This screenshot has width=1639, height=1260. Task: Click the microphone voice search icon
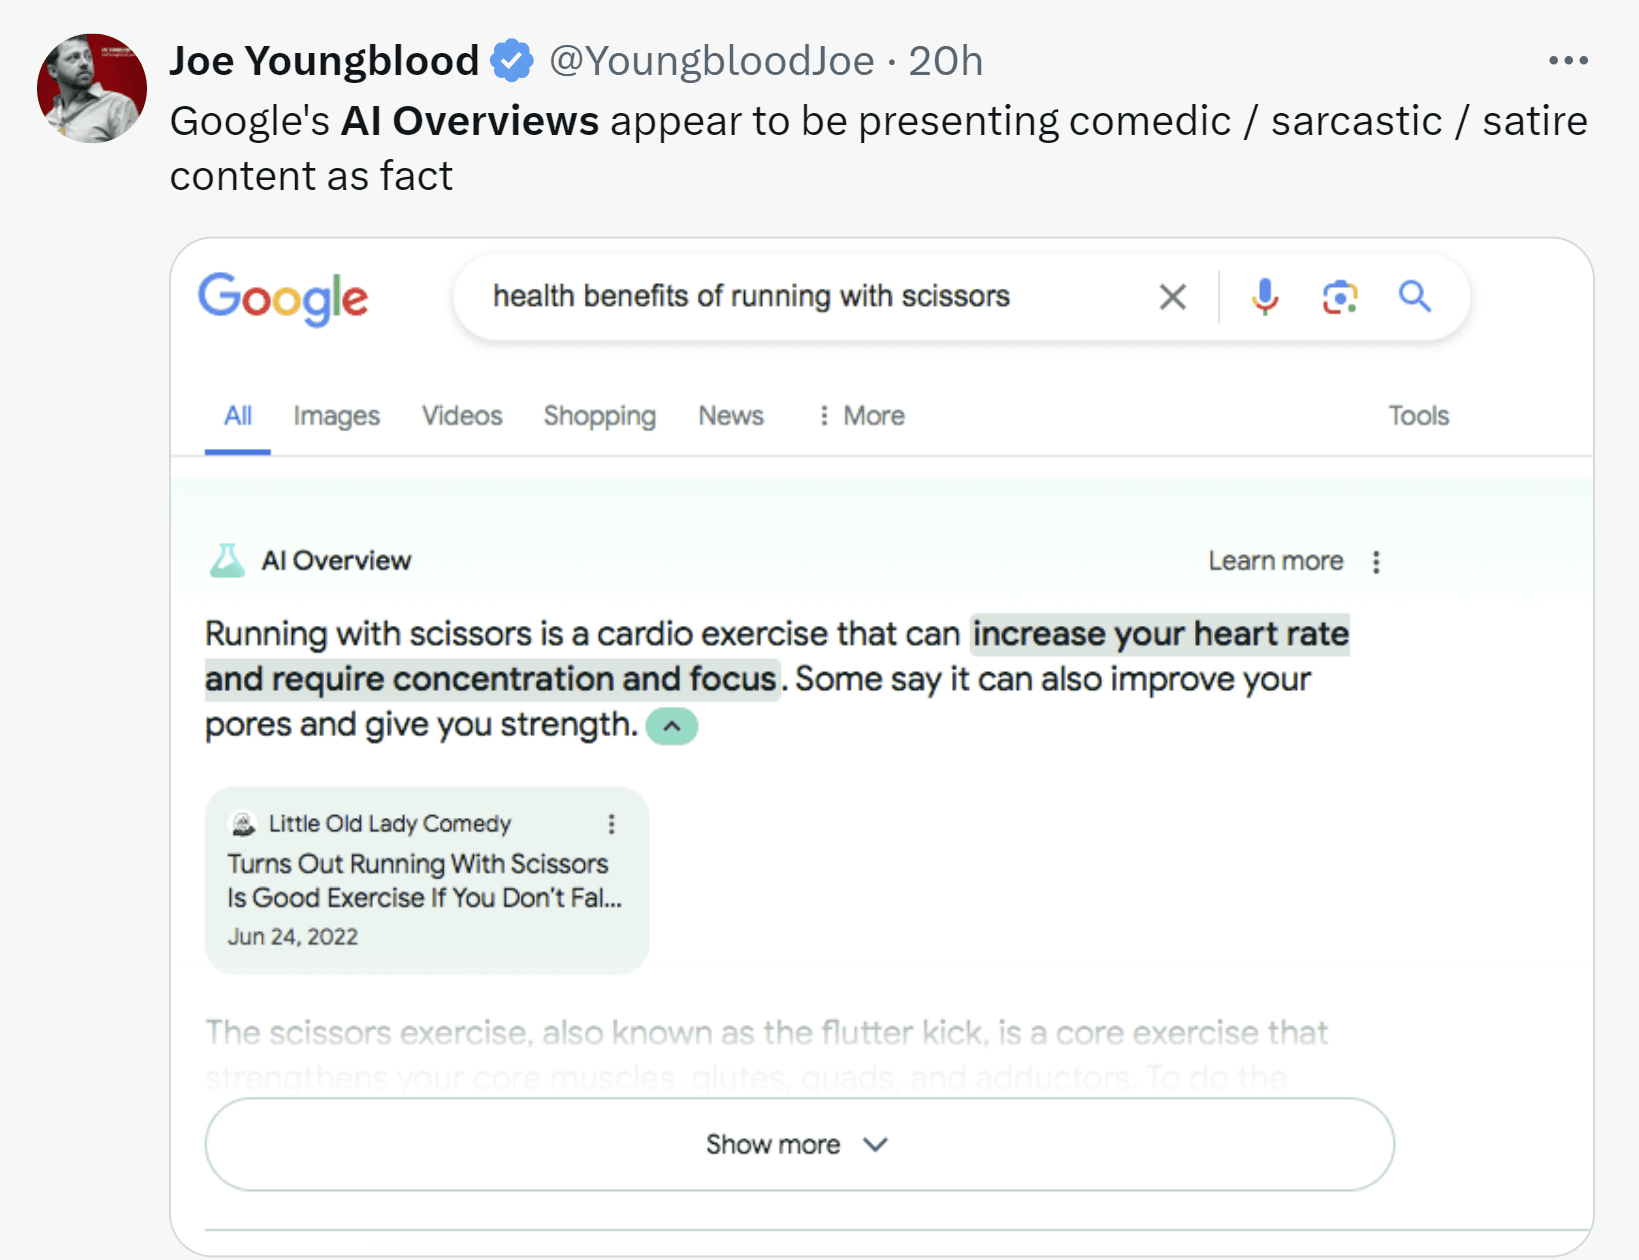point(1264,296)
